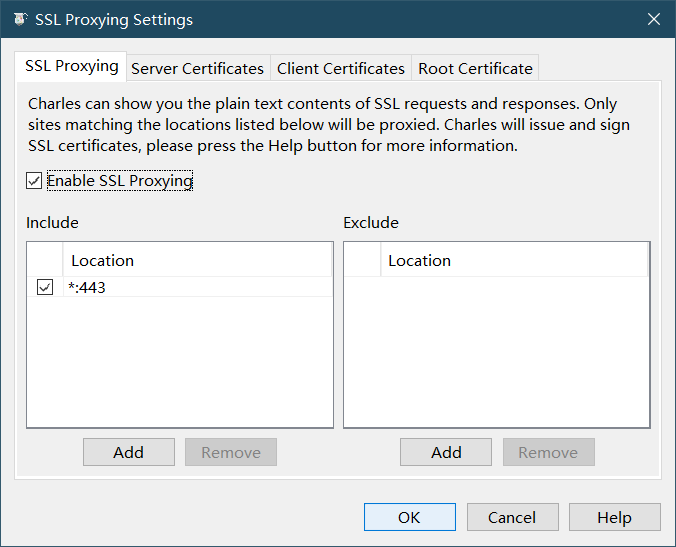
Task: Select the *:443 location row
Action: [180, 287]
